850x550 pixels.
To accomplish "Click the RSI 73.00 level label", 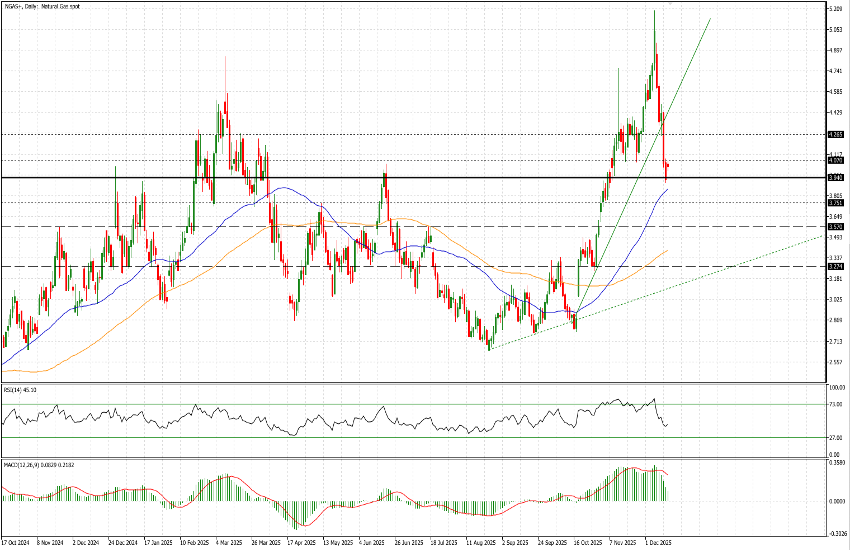I will tap(835, 405).
